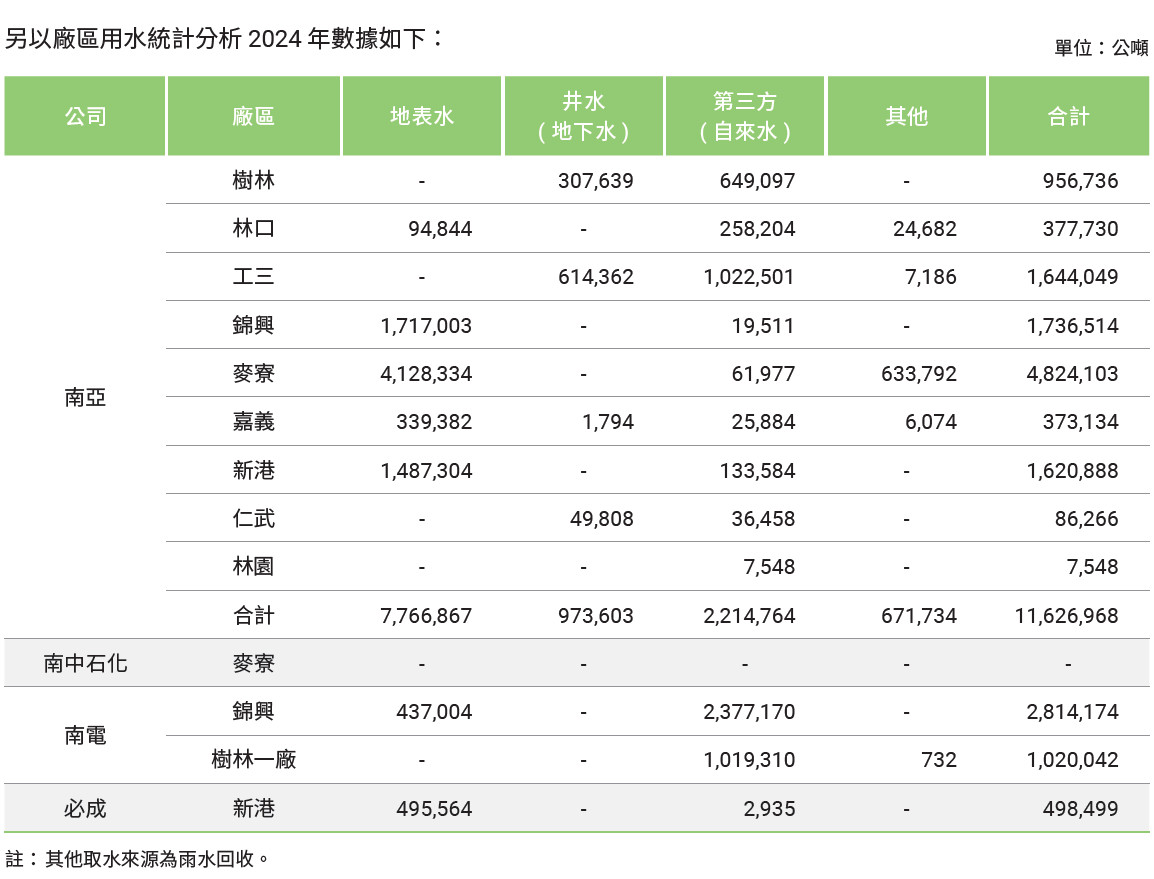Click the 第三方（自來水） column header
The width and height of the screenshot is (1154, 879).
tap(745, 114)
